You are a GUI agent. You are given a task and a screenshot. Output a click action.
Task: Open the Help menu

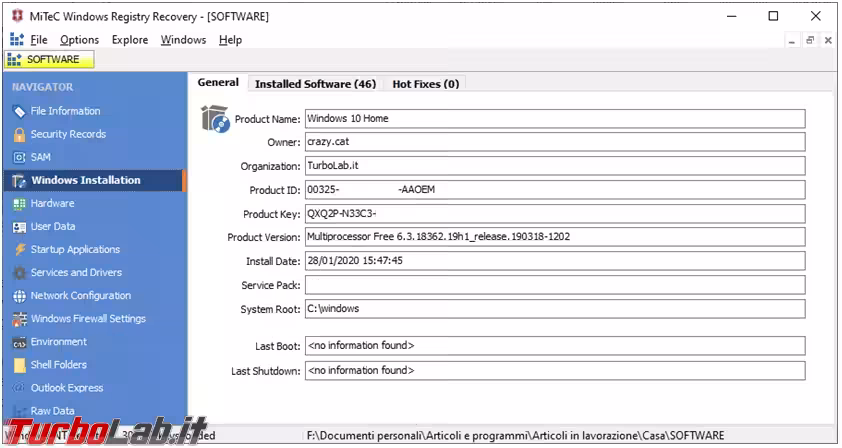click(230, 40)
